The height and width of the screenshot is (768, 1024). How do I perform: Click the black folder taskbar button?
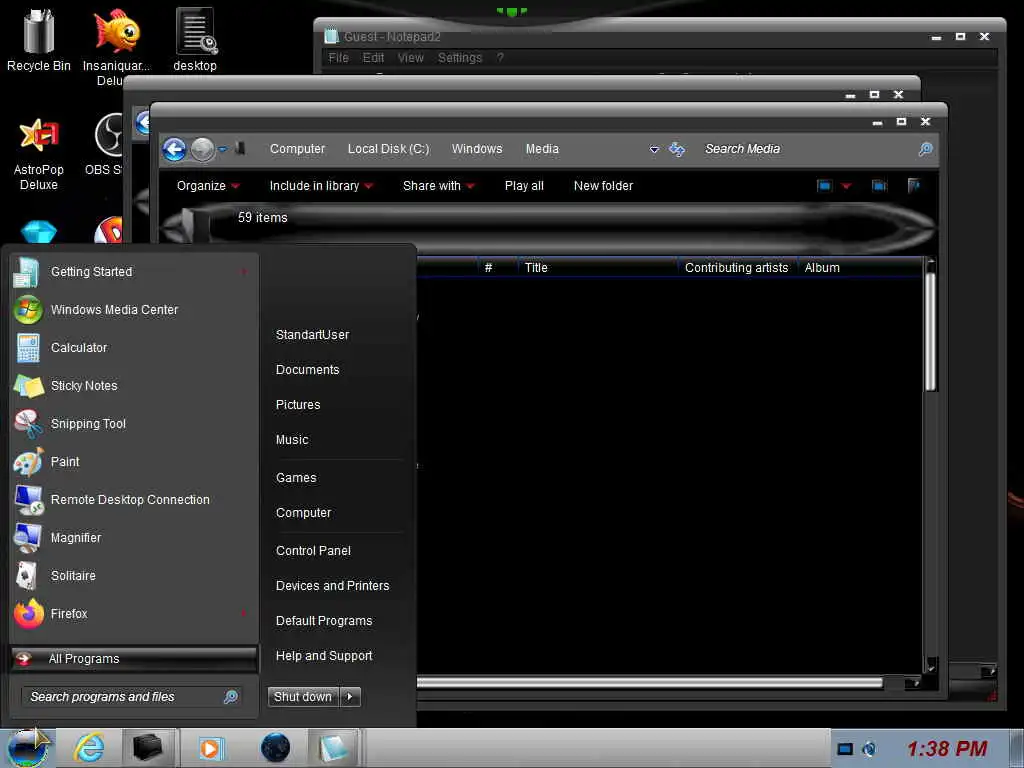pos(148,748)
